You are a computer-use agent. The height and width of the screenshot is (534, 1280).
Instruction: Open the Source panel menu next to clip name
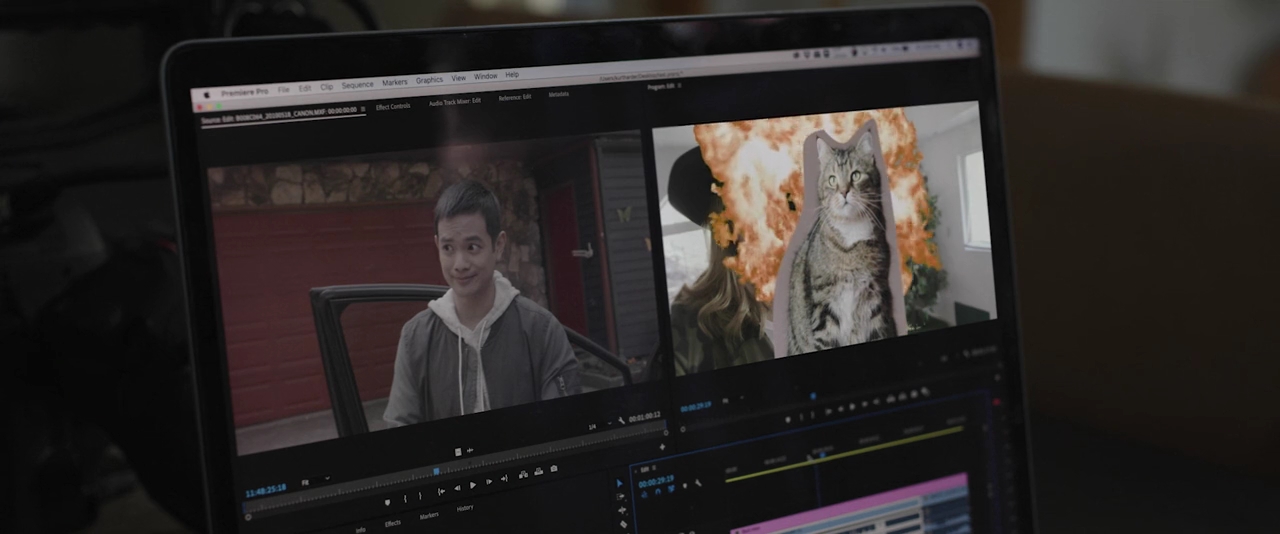[363, 109]
